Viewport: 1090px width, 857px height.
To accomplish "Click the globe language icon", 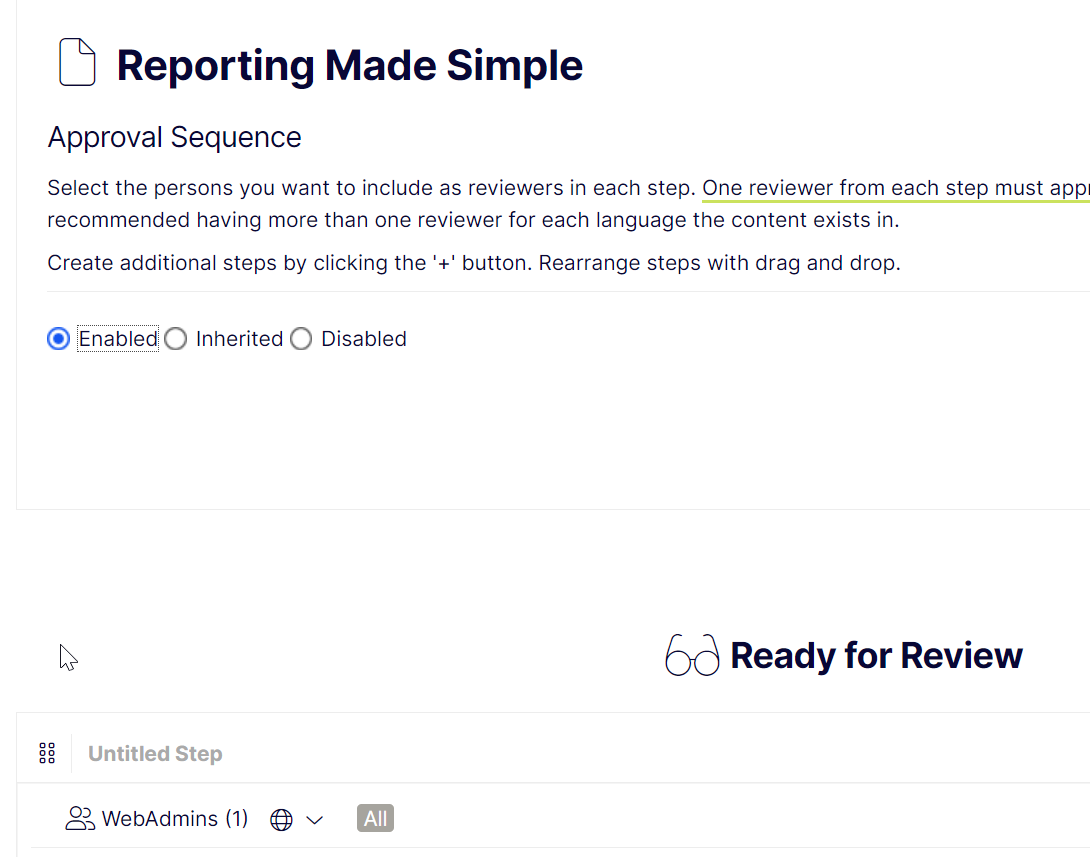I will [x=282, y=820].
